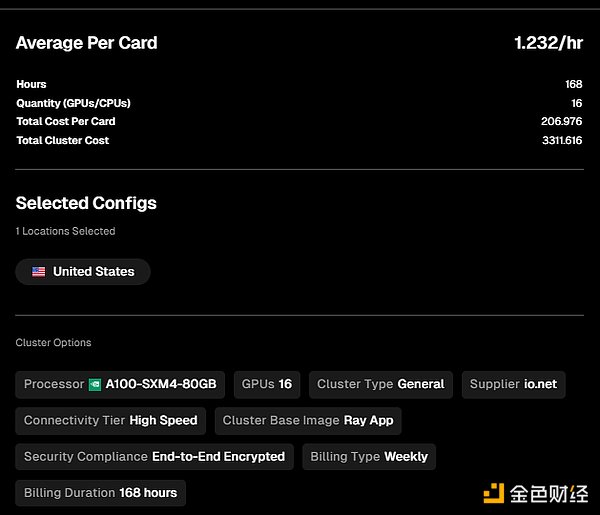Click the United States flag icon

point(39,271)
